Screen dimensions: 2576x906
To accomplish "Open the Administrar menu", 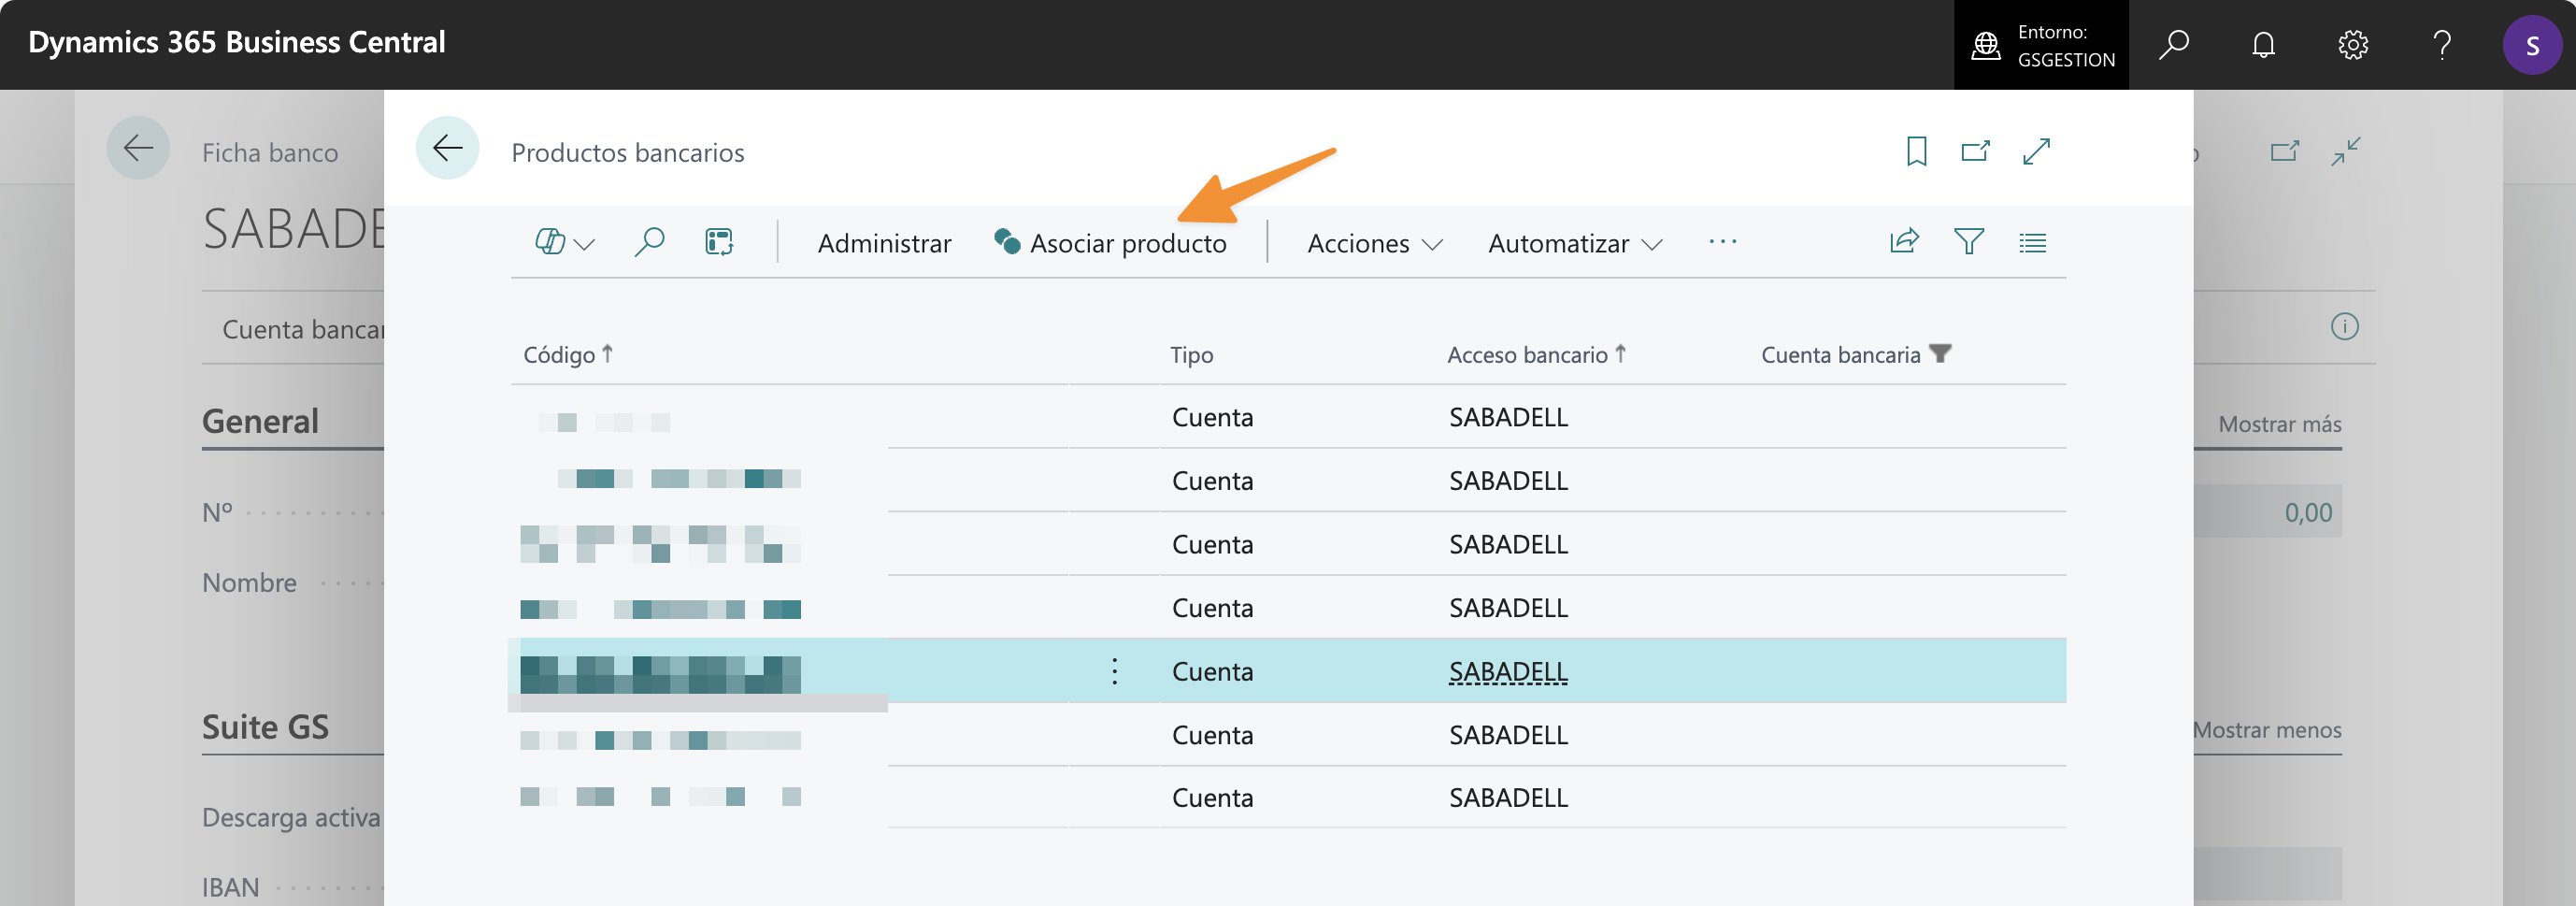I will 884,243.
